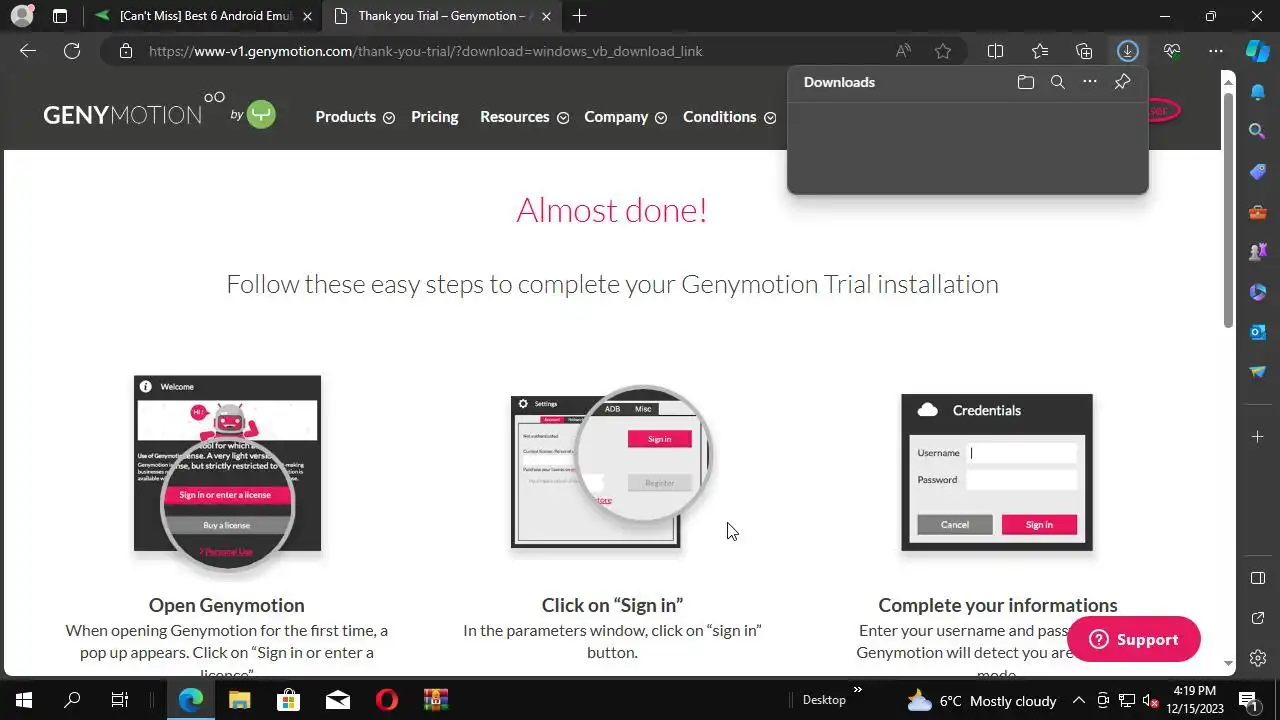This screenshot has height=720, width=1280.
Task: Open Microsoft 365 in sidebar
Action: 1258,292
